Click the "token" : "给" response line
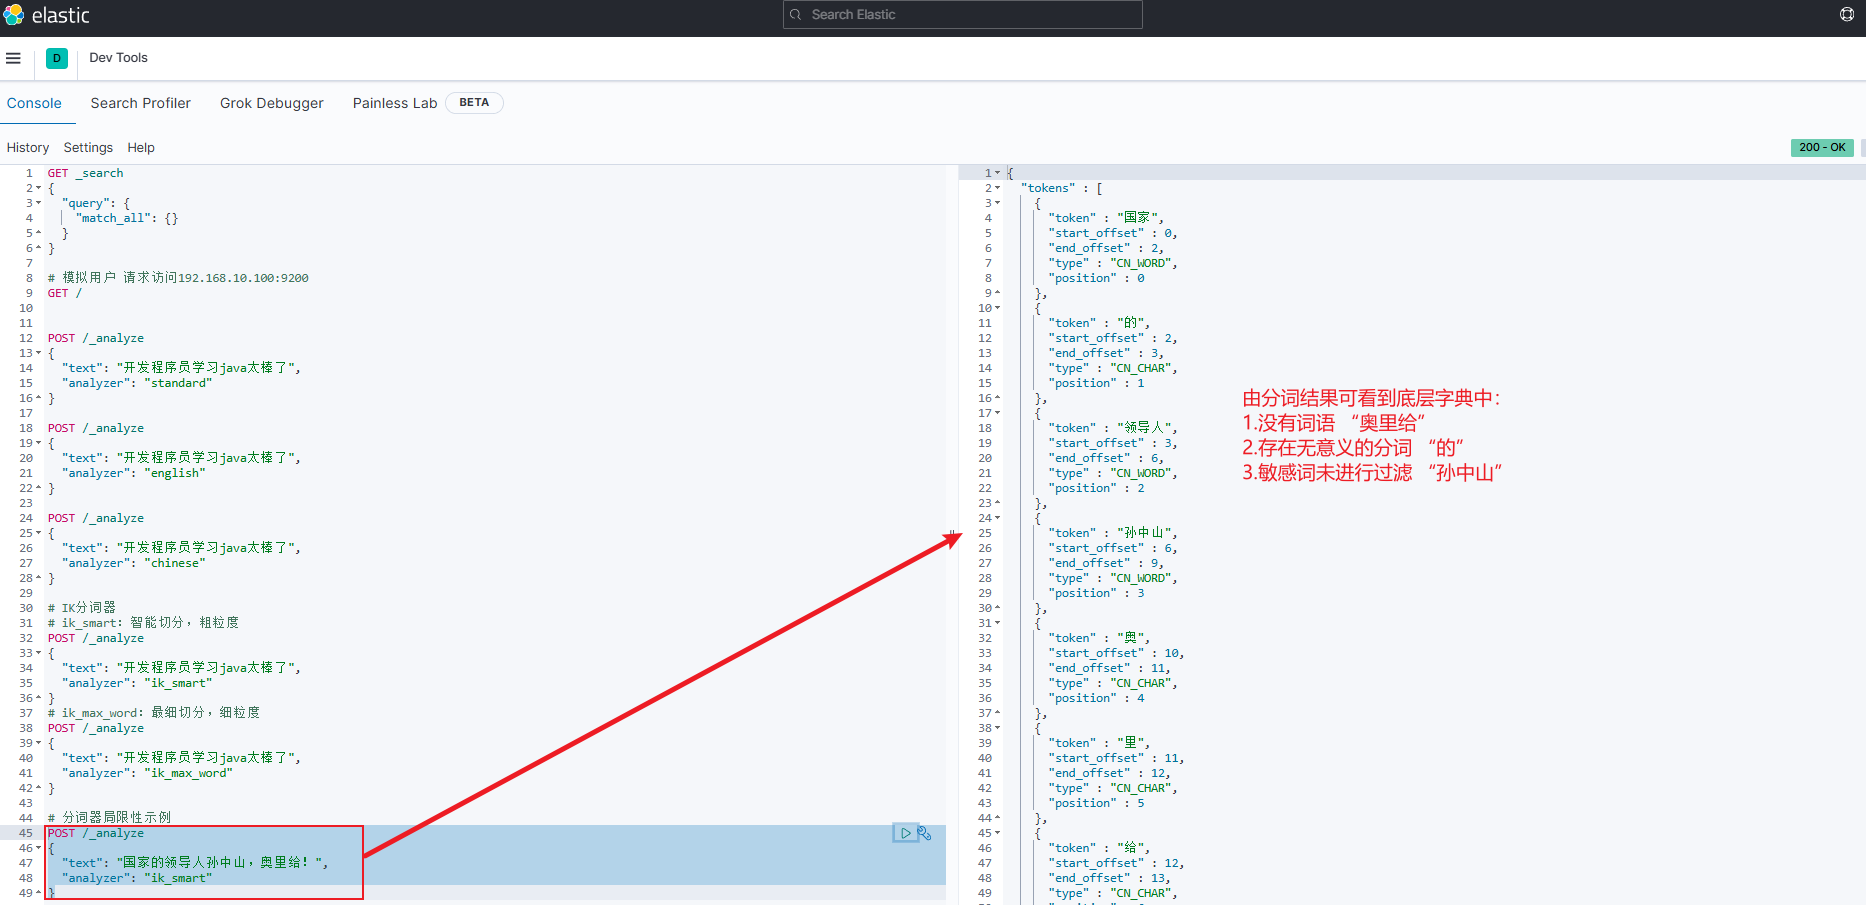The image size is (1866, 905). 1099,848
